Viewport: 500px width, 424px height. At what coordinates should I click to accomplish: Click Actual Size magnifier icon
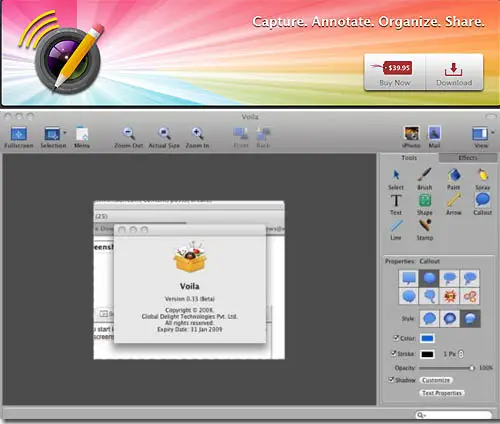click(x=164, y=133)
